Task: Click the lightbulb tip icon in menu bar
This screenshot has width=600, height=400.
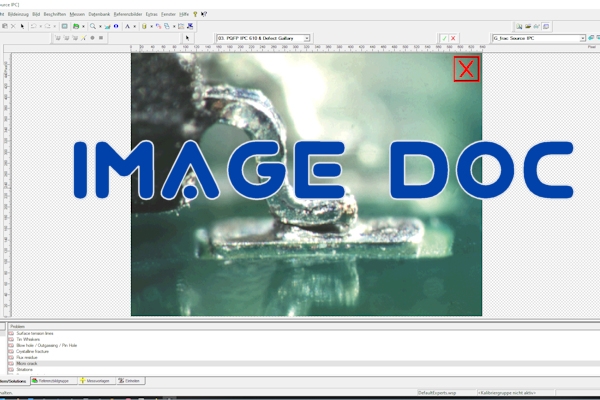Action: point(195,14)
